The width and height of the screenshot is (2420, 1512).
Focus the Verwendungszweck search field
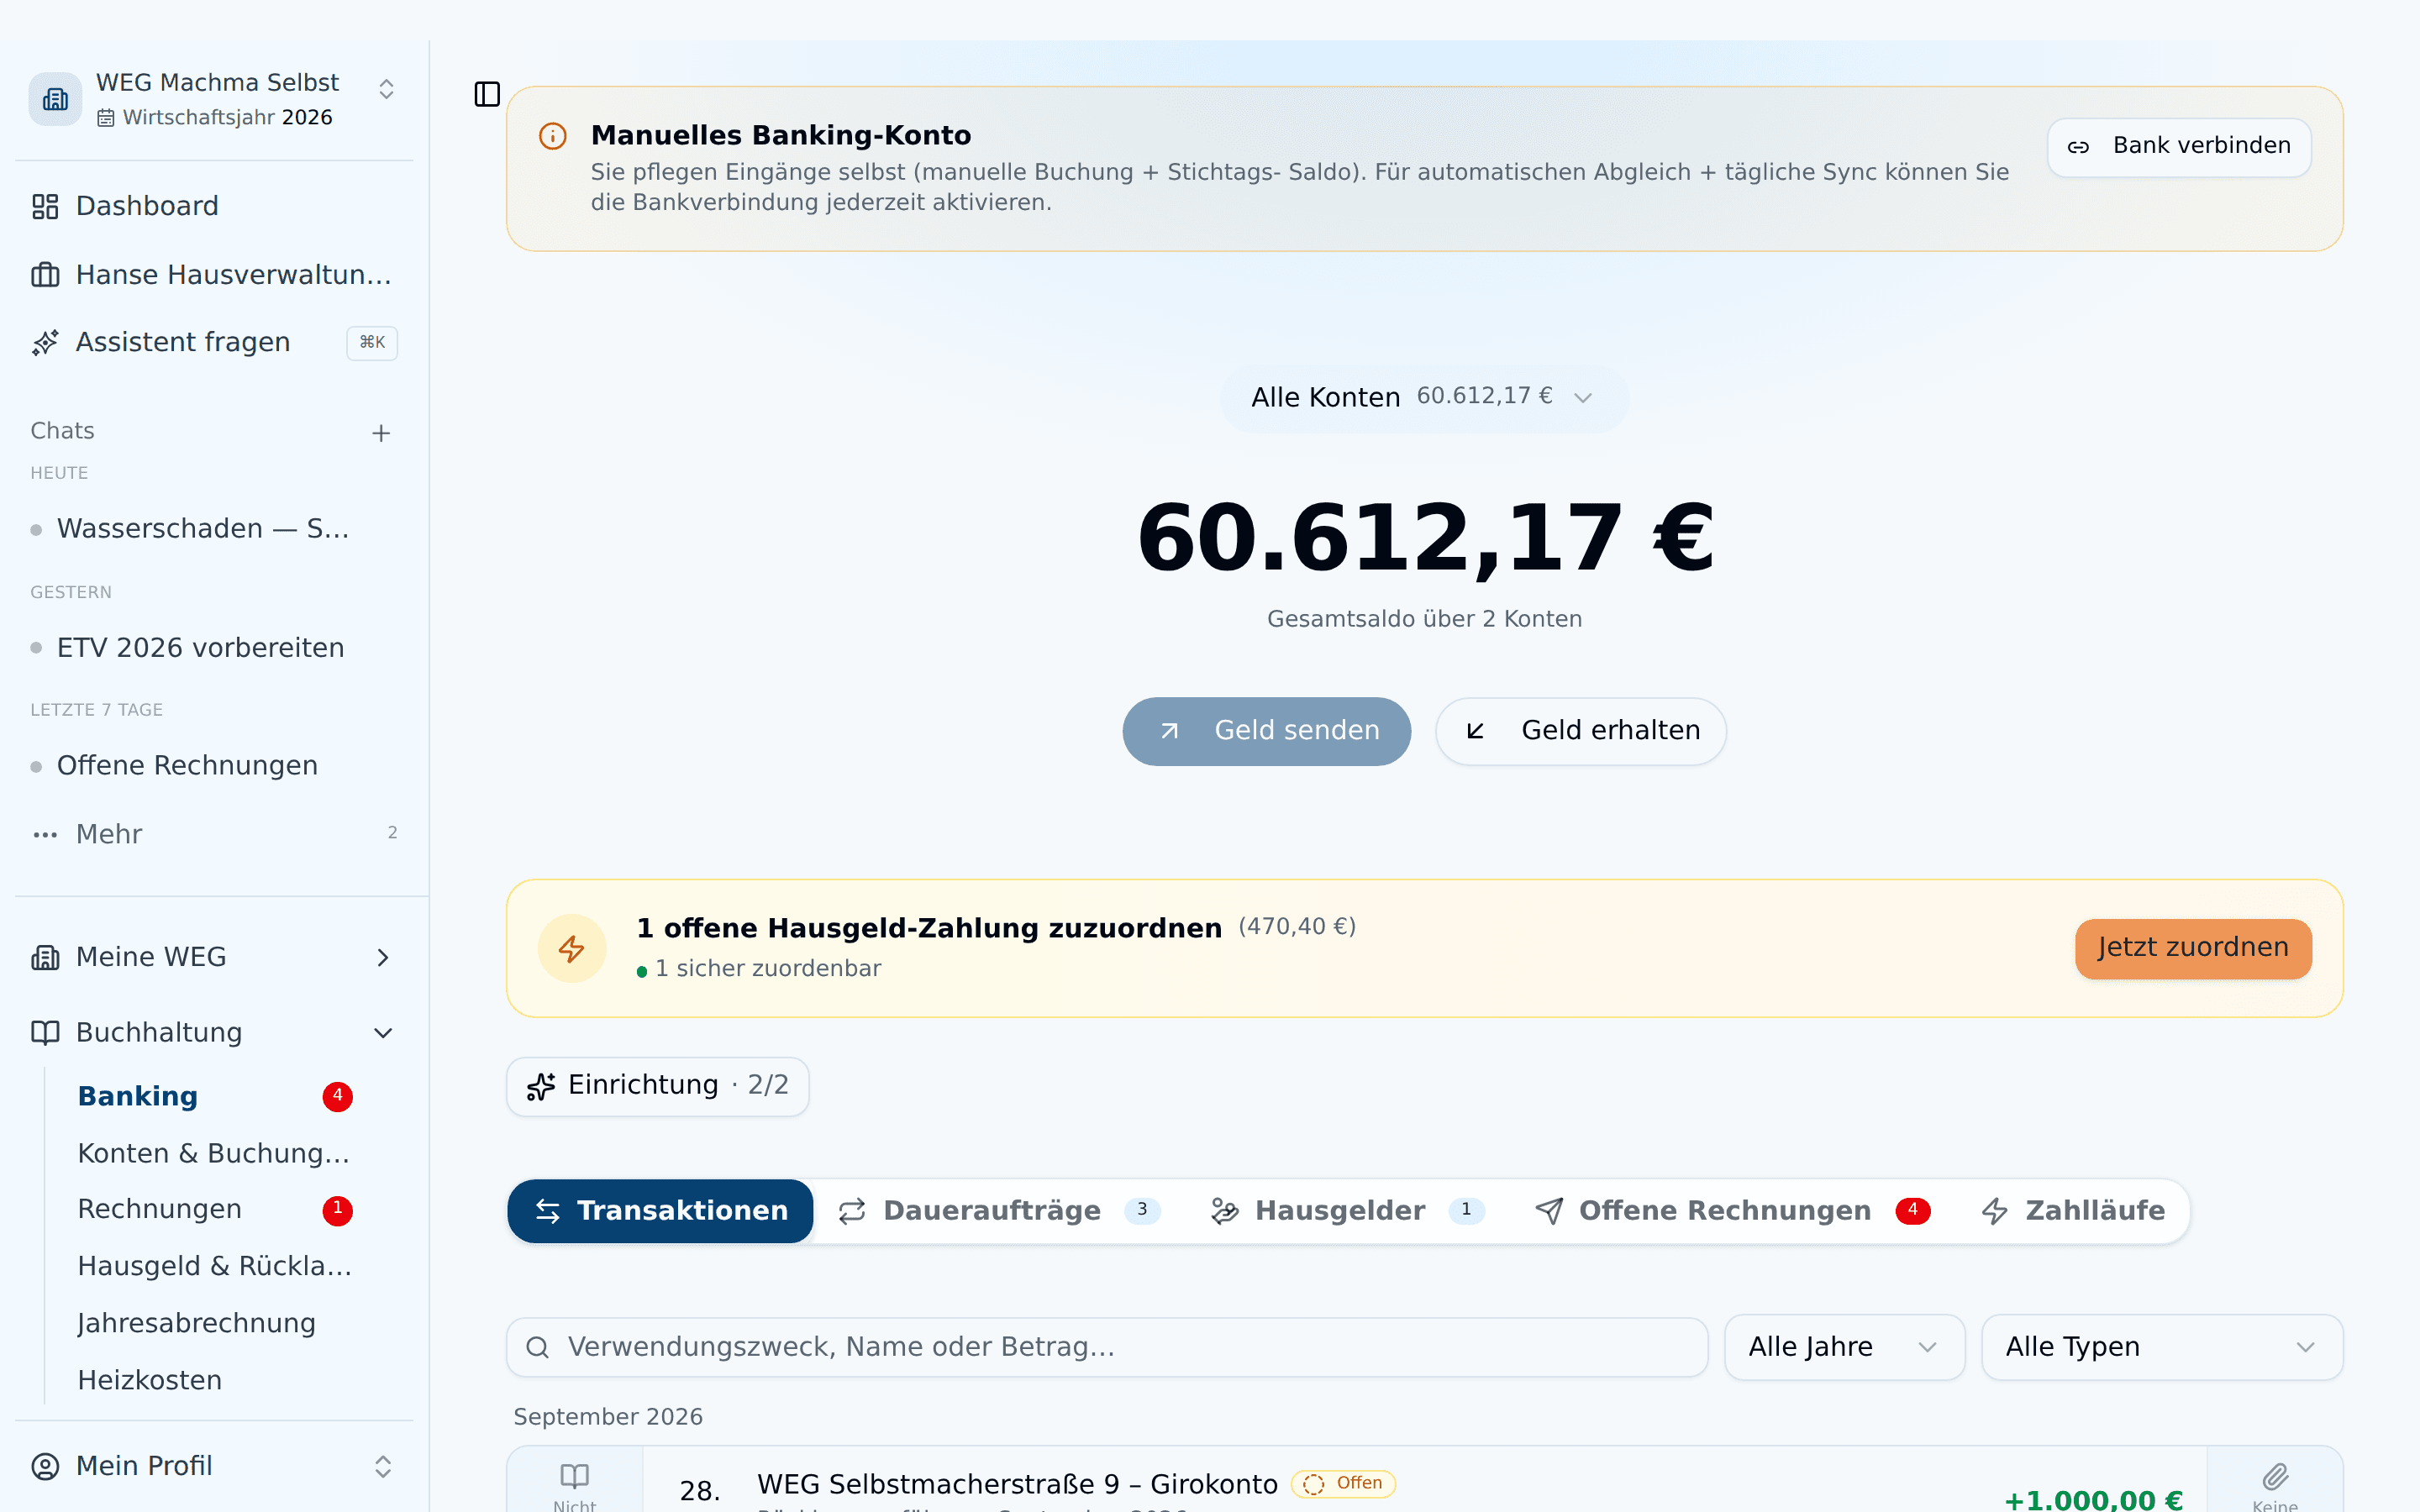[1107, 1347]
